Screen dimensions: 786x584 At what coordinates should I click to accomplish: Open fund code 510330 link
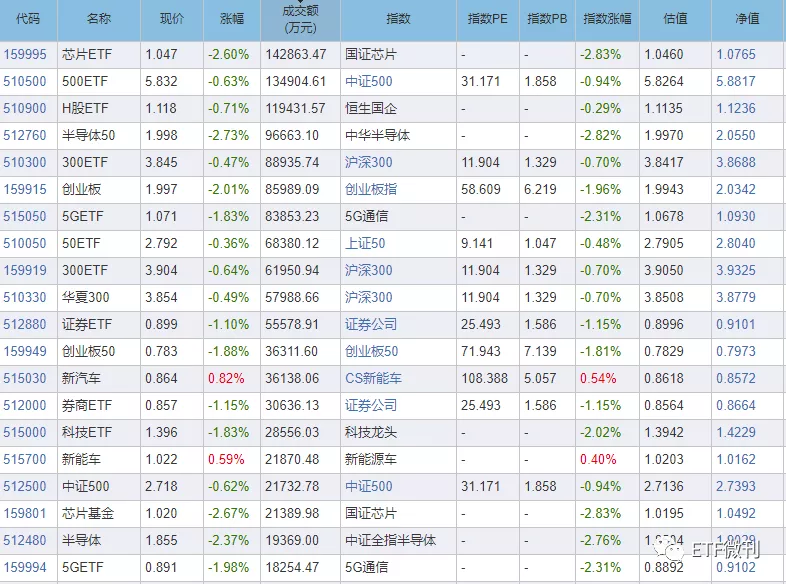25,297
